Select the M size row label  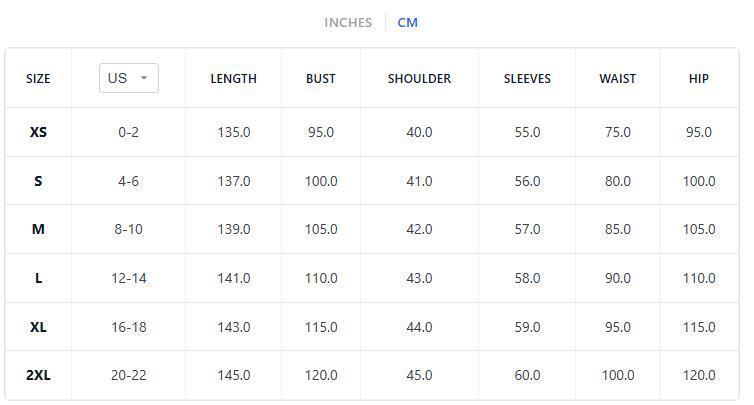tap(38, 229)
